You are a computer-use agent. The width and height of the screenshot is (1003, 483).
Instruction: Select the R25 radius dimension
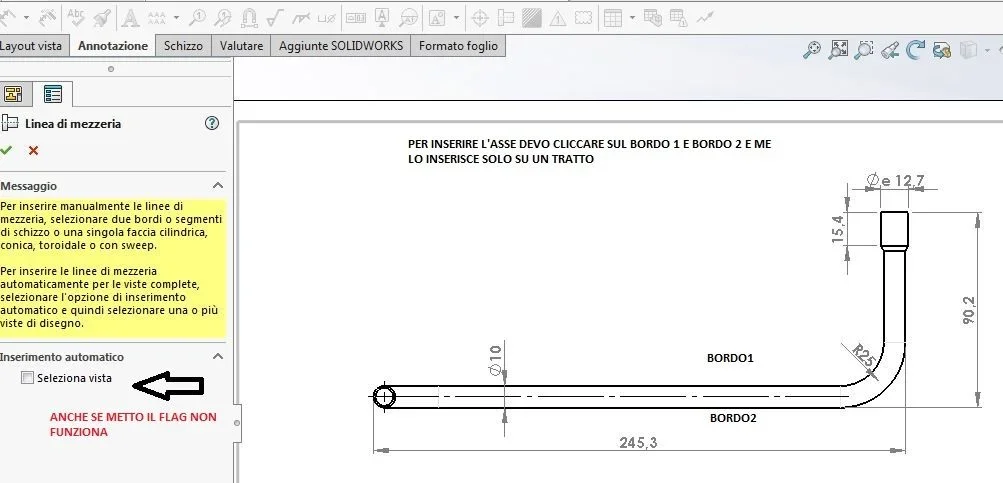(862, 356)
